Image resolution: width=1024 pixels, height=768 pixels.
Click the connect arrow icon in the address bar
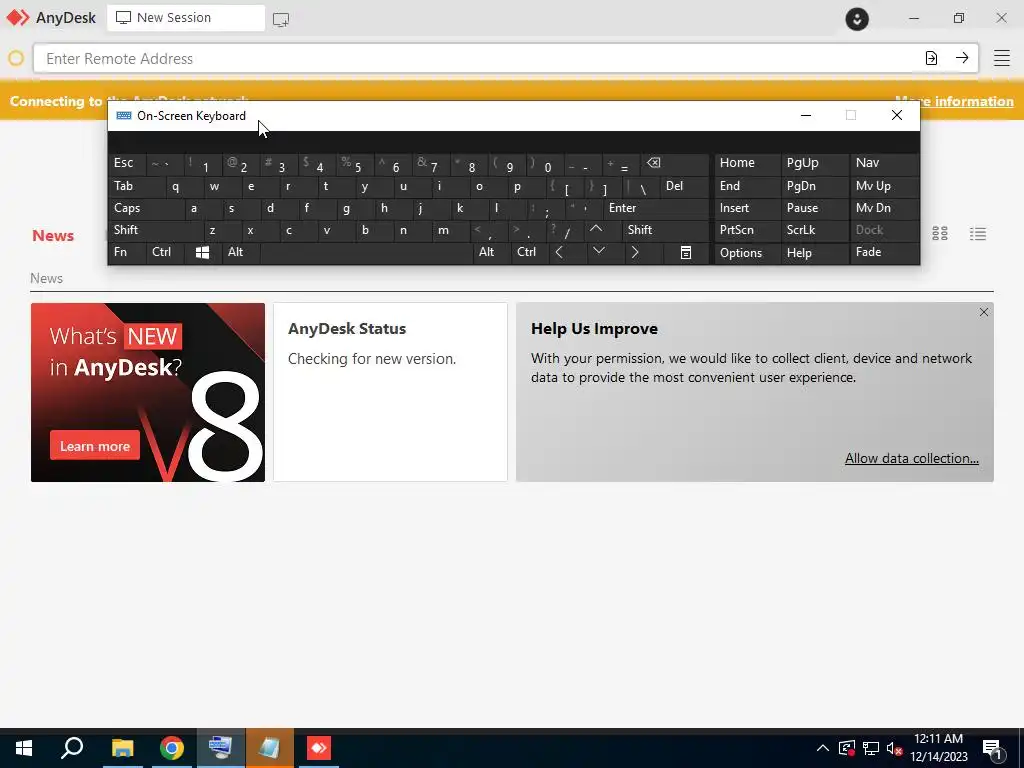[962, 58]
